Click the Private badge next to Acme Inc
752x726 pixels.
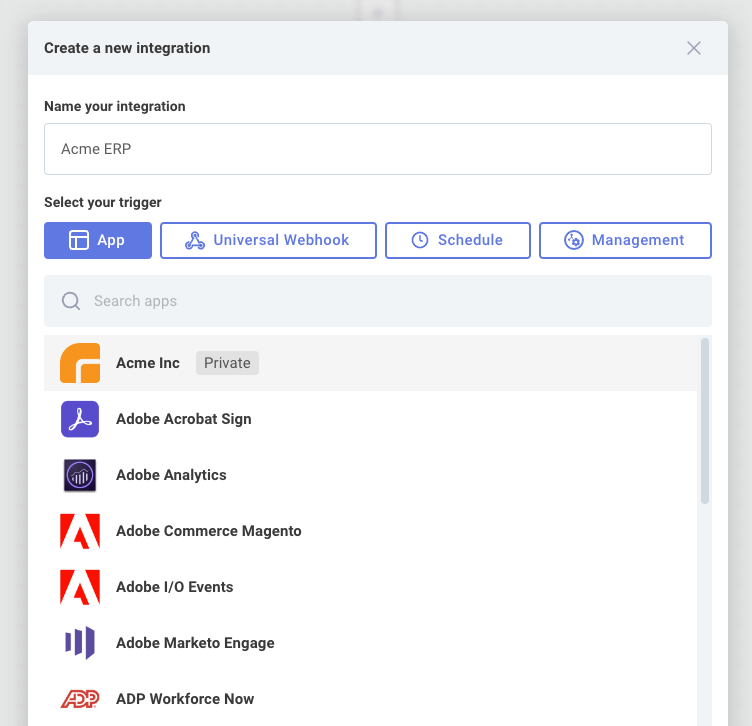(227, 363)
